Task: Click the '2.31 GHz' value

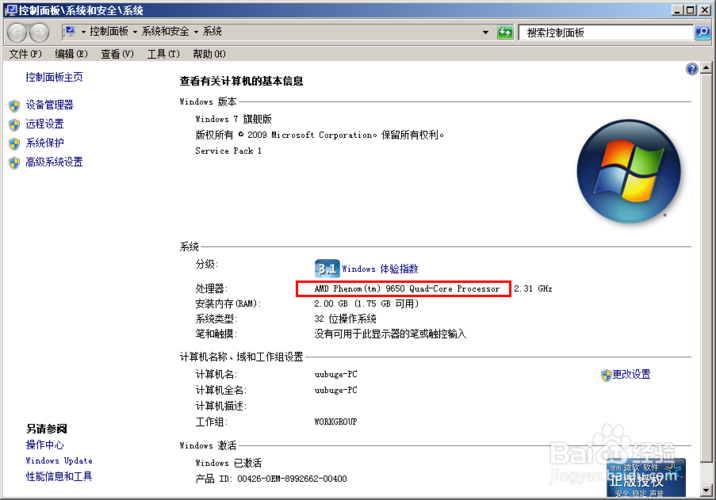Action: (x=533, y=289)
